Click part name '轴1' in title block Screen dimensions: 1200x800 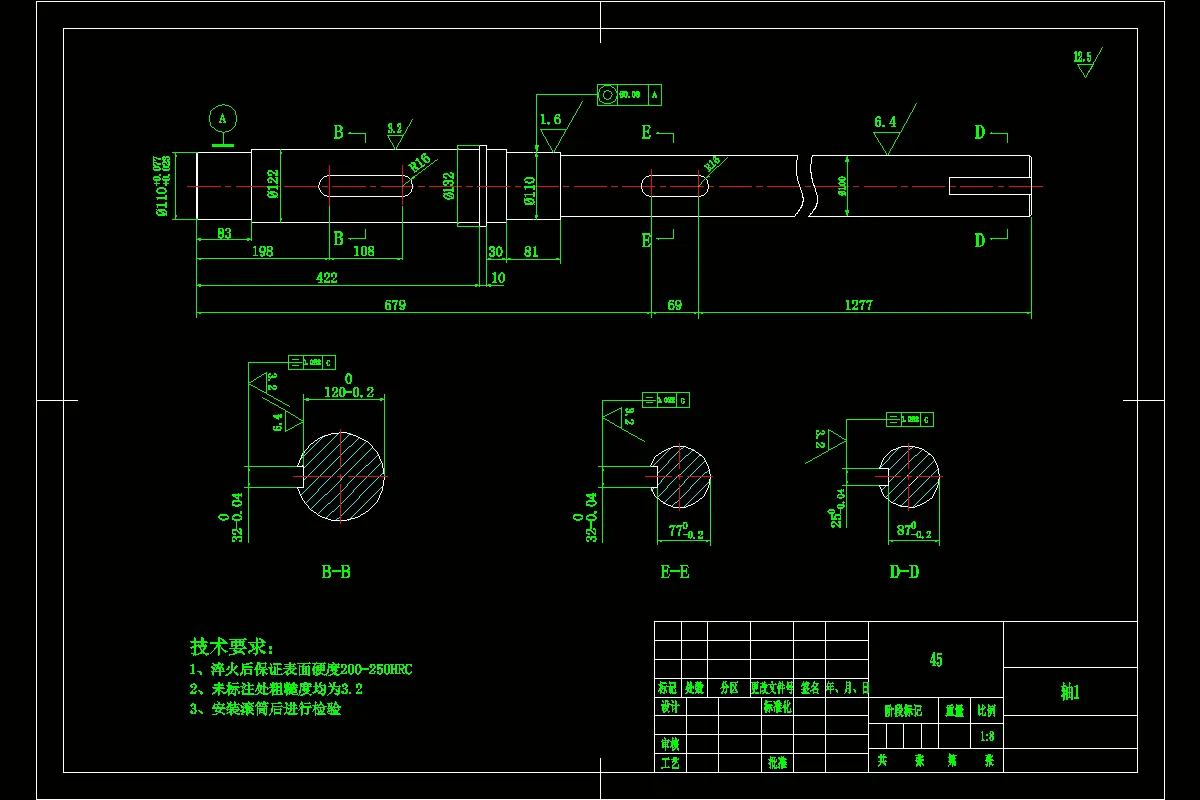click(x=1070, y=692)
